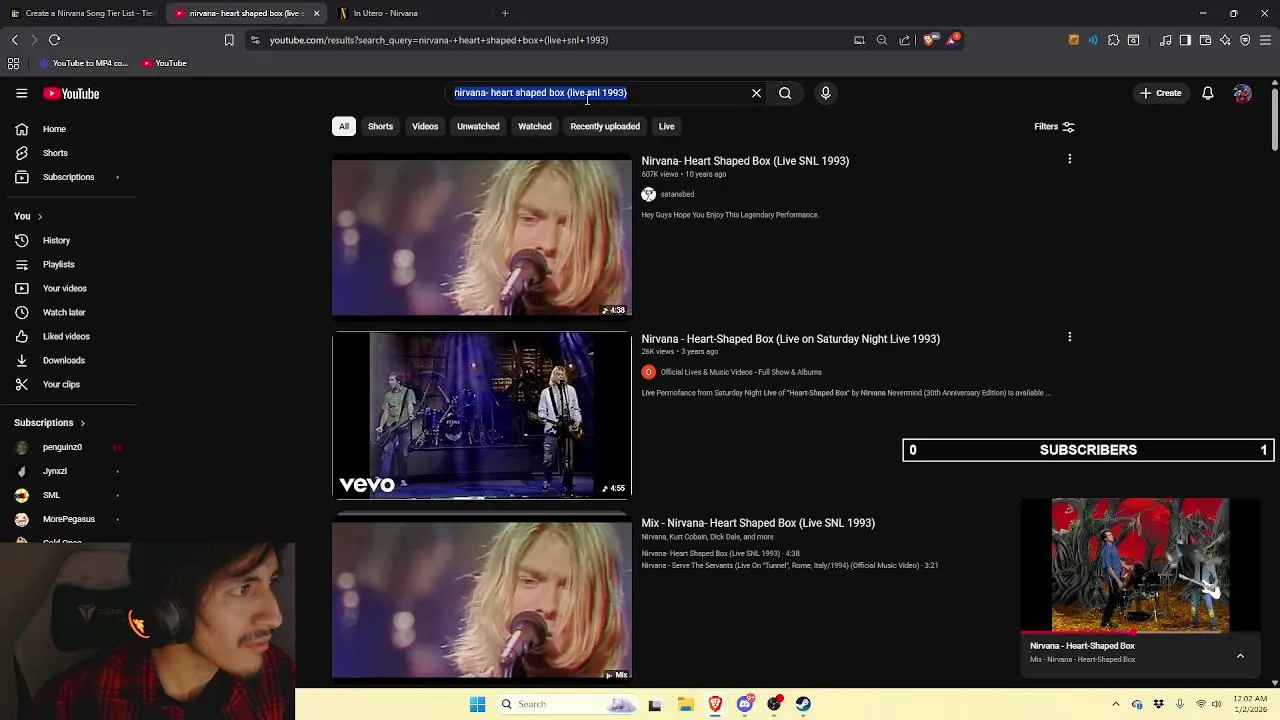
Task: Open Home in the sidebar
Action: (x=54, y=129)
